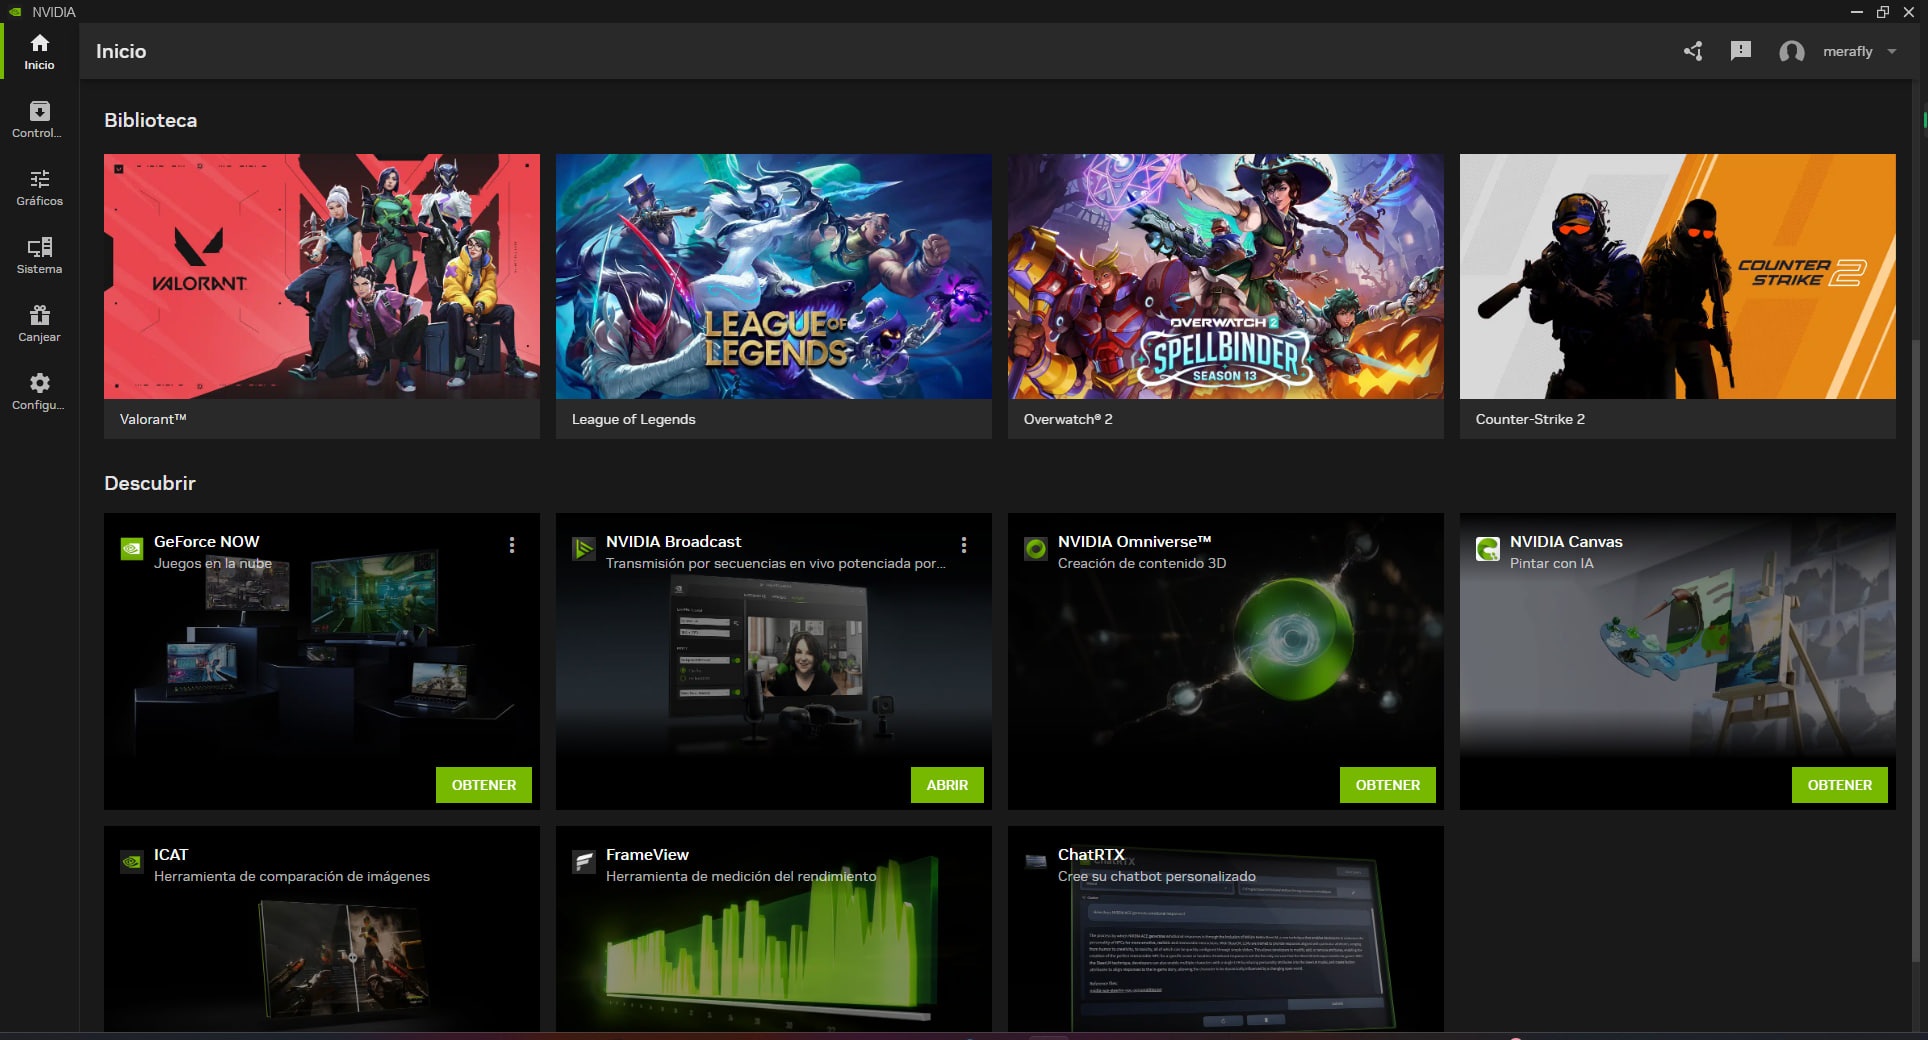Open the Counter-Strike 2 game thumbnail
This screenshot has height=1040, width=1928.
[1678, 276]
